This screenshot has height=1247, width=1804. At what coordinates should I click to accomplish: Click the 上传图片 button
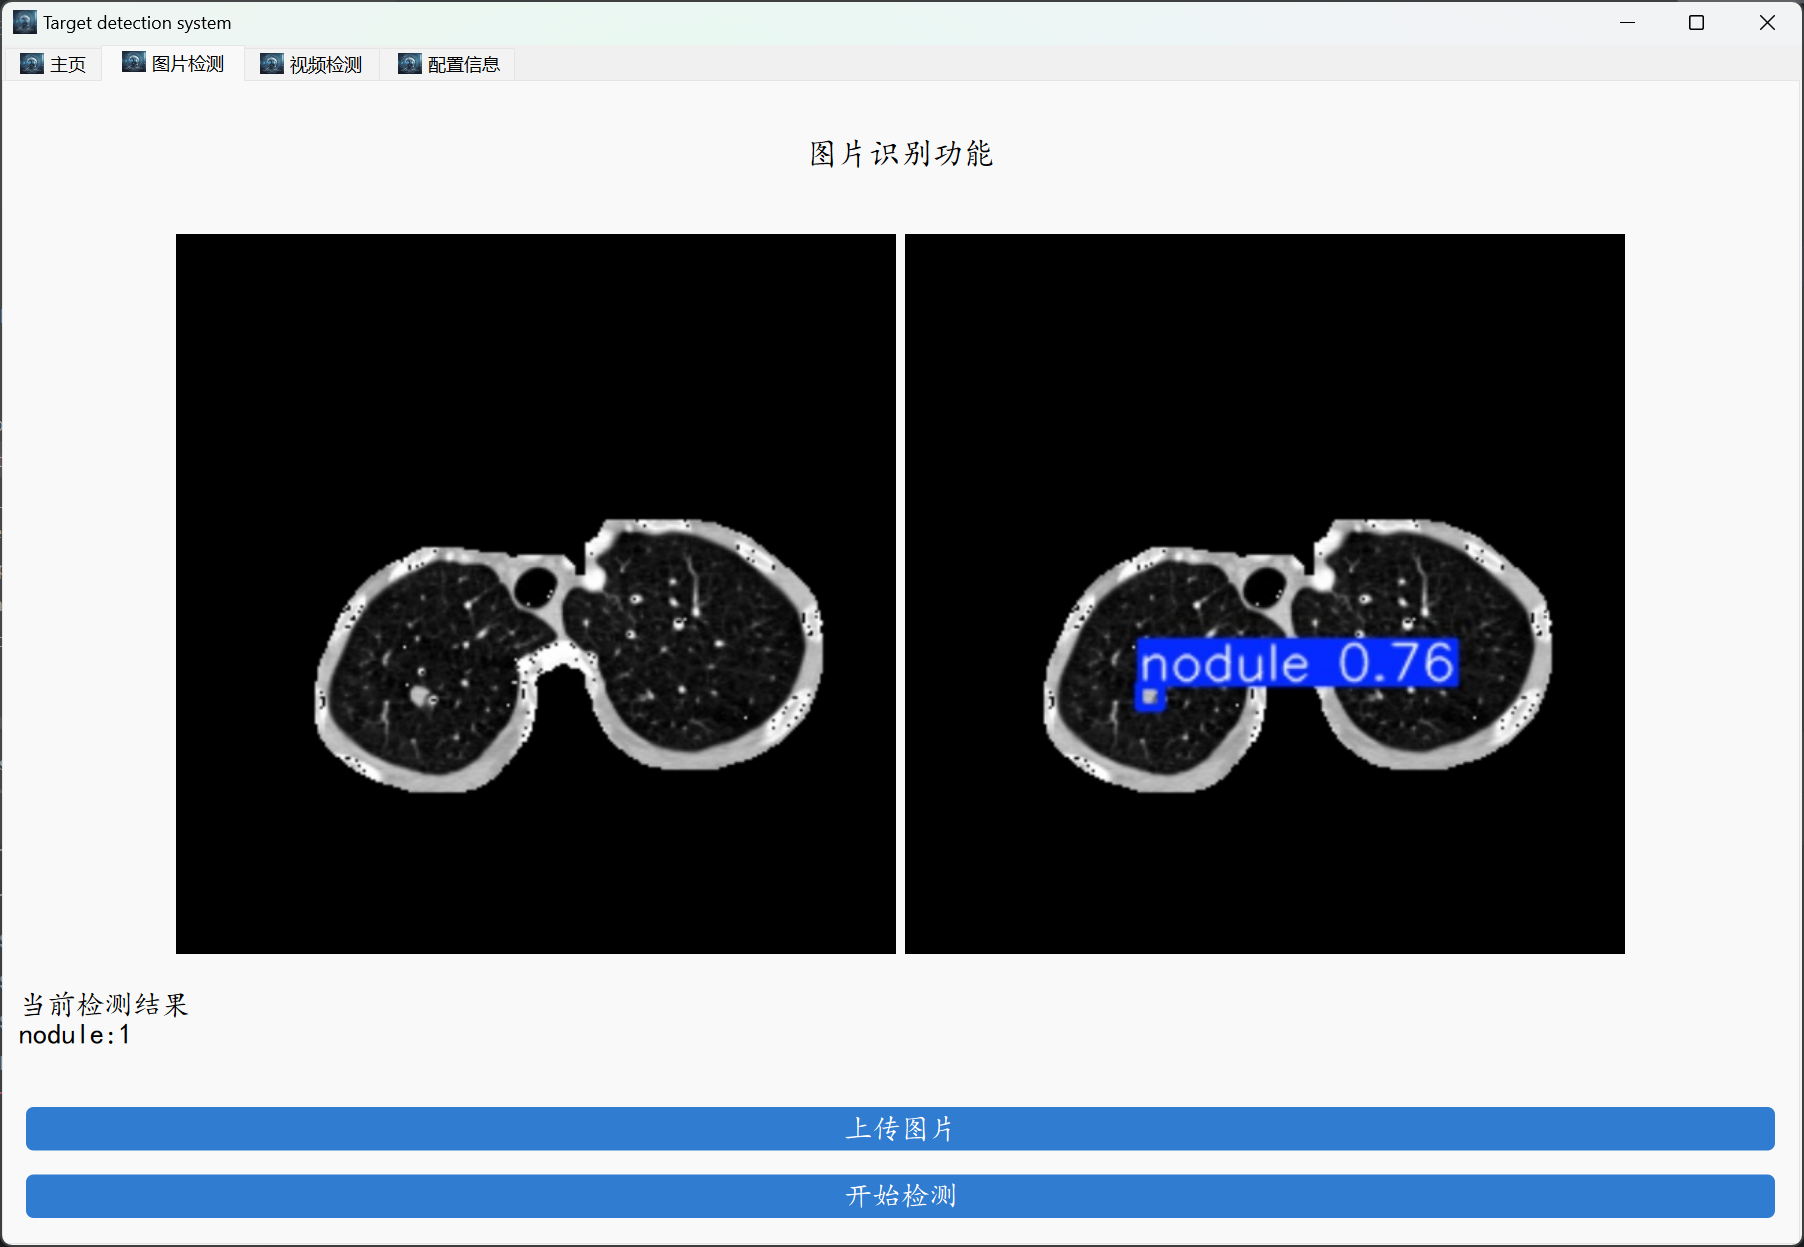click(900, 1128)
